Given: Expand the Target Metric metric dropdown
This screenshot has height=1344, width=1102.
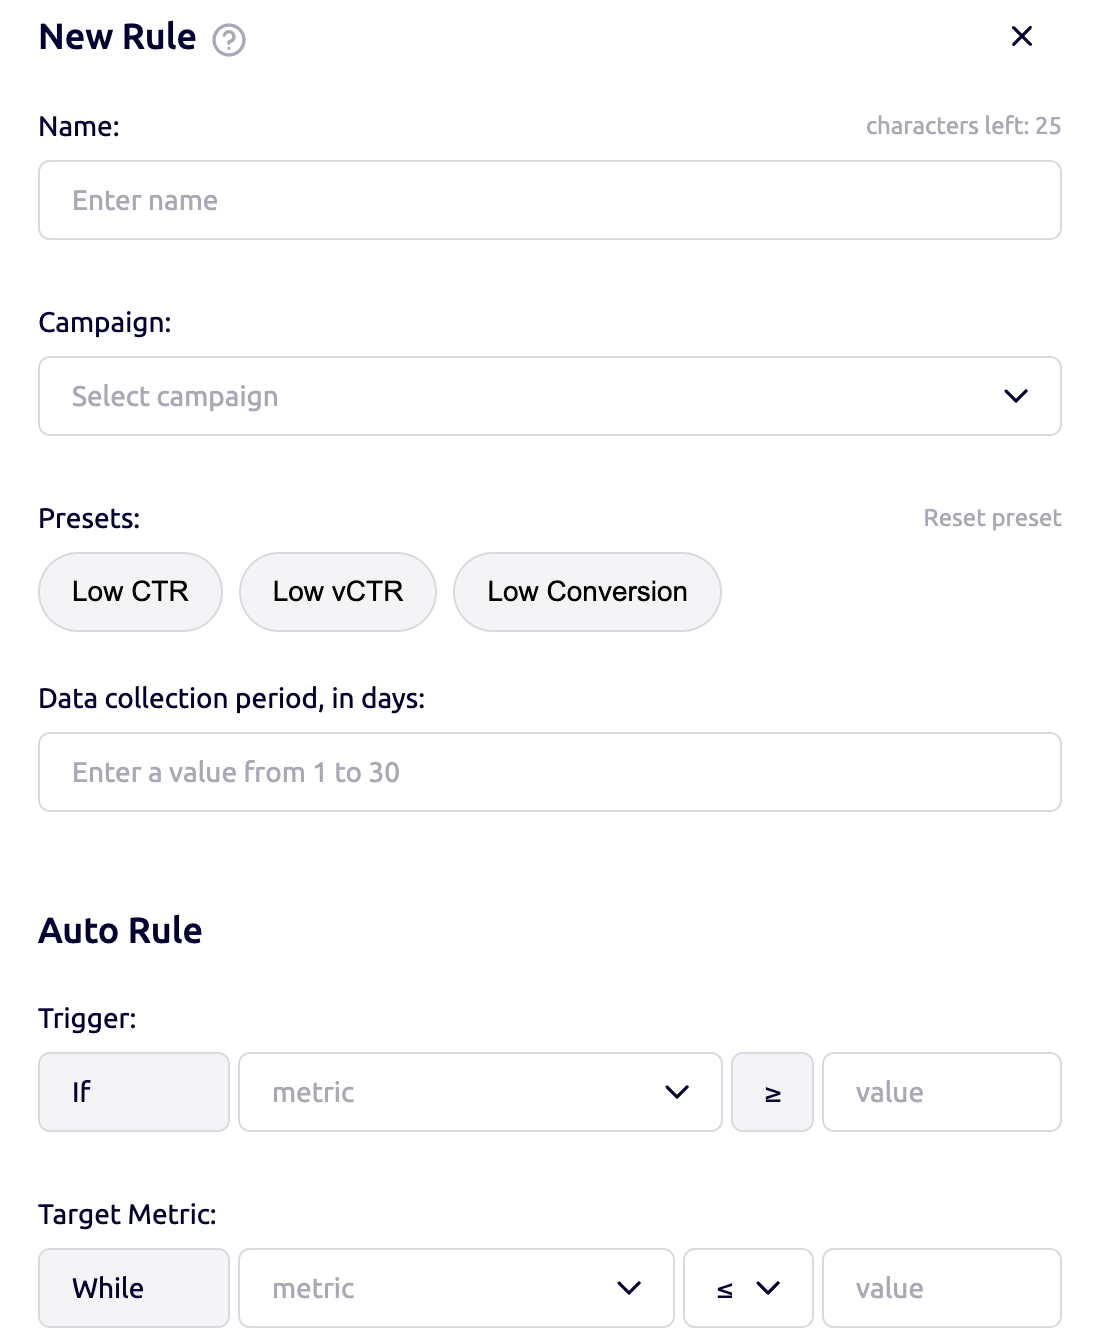Looking at the screenshot, I should click(456, 1288).
